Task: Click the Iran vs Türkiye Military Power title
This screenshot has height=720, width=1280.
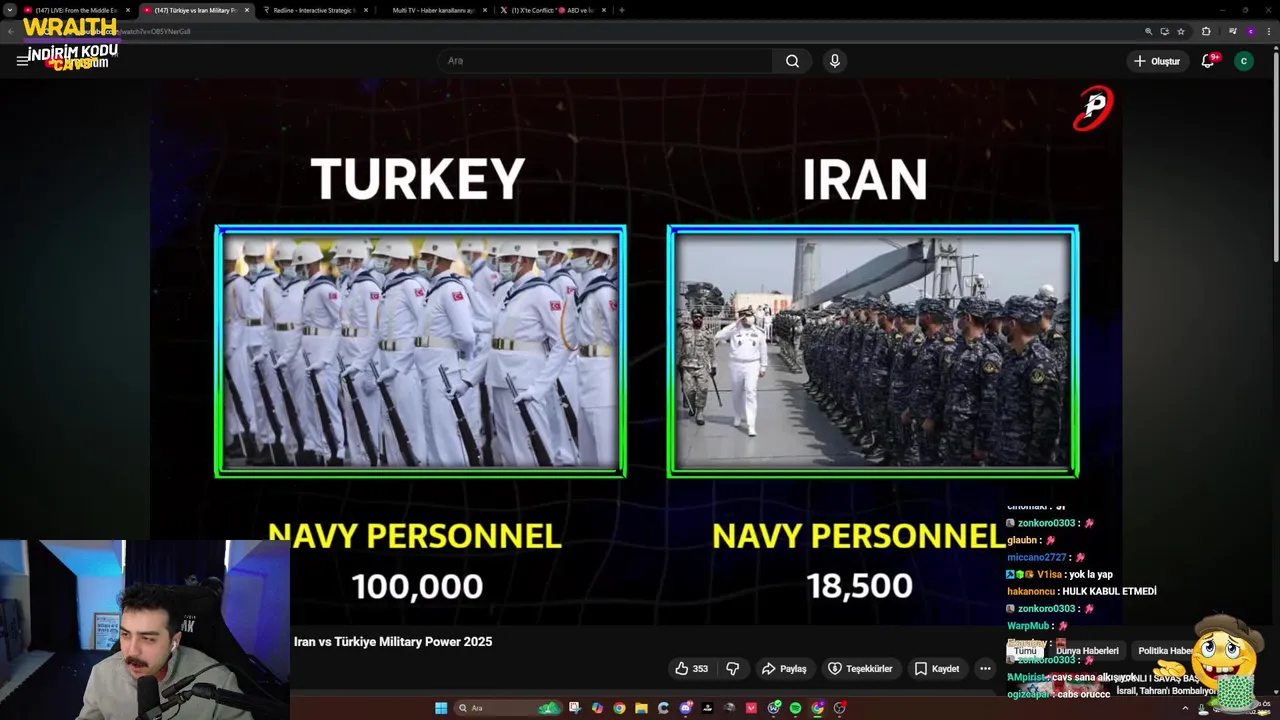Action: coord(393,642)
